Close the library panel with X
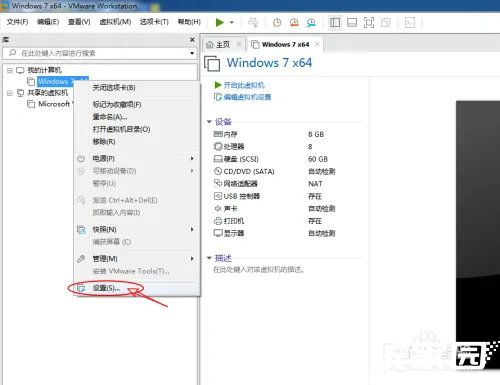The image size is (500, 385). pos(192,40)
